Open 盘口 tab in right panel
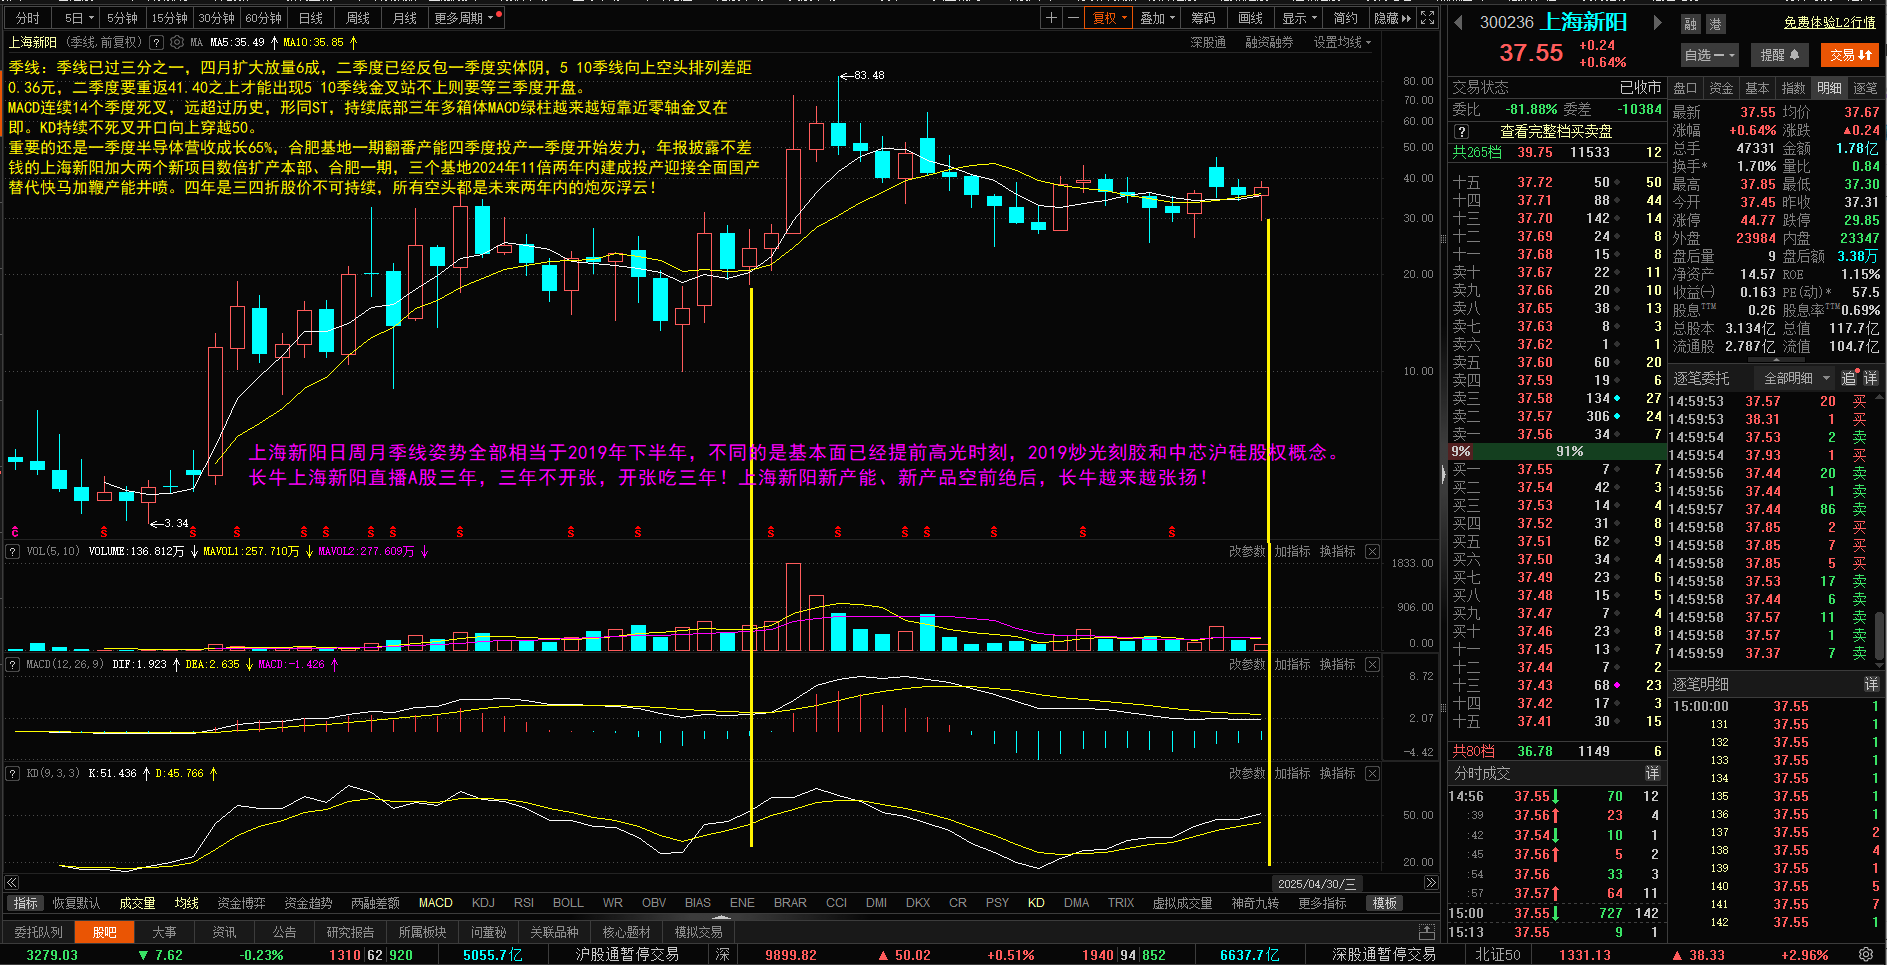 [1685, 88]
